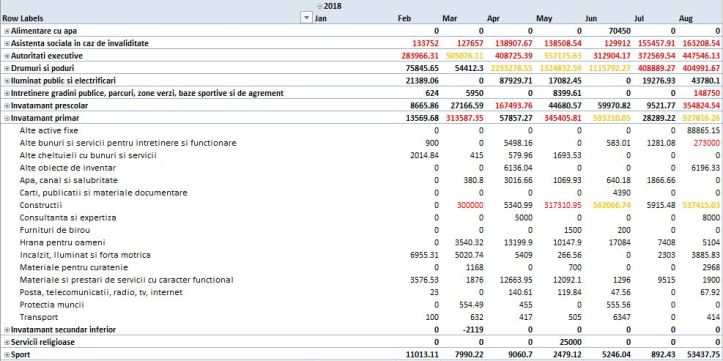This screenshot has width=723, height=361.
Task: Click value 8000 in Consultanta si expertiza row
Action: click(x=711, y=218)
